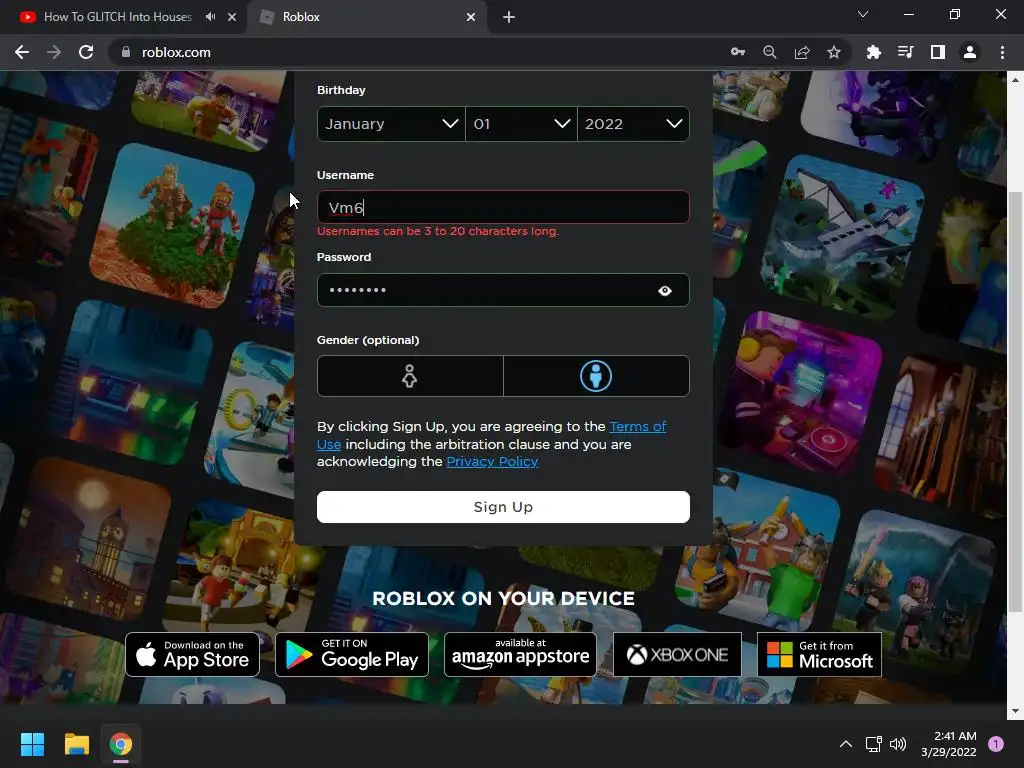This screenshot has height=768, width=1024.
Task: Open the birthday day dropdown showing 01
Action: click(x=521, y=123)
